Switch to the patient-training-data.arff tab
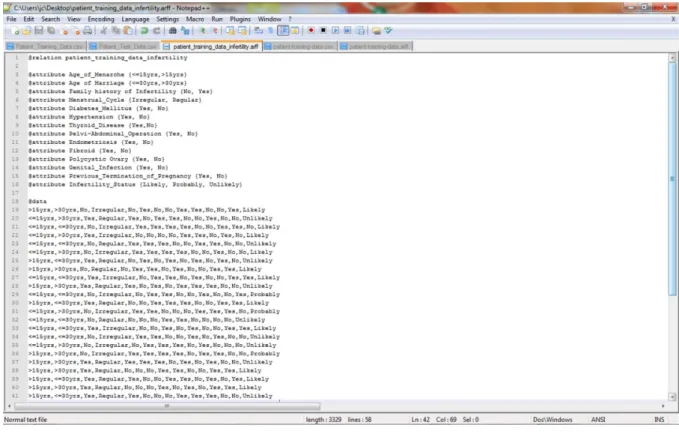This screenshot has width=679, height=437. [x=375, y=46]
